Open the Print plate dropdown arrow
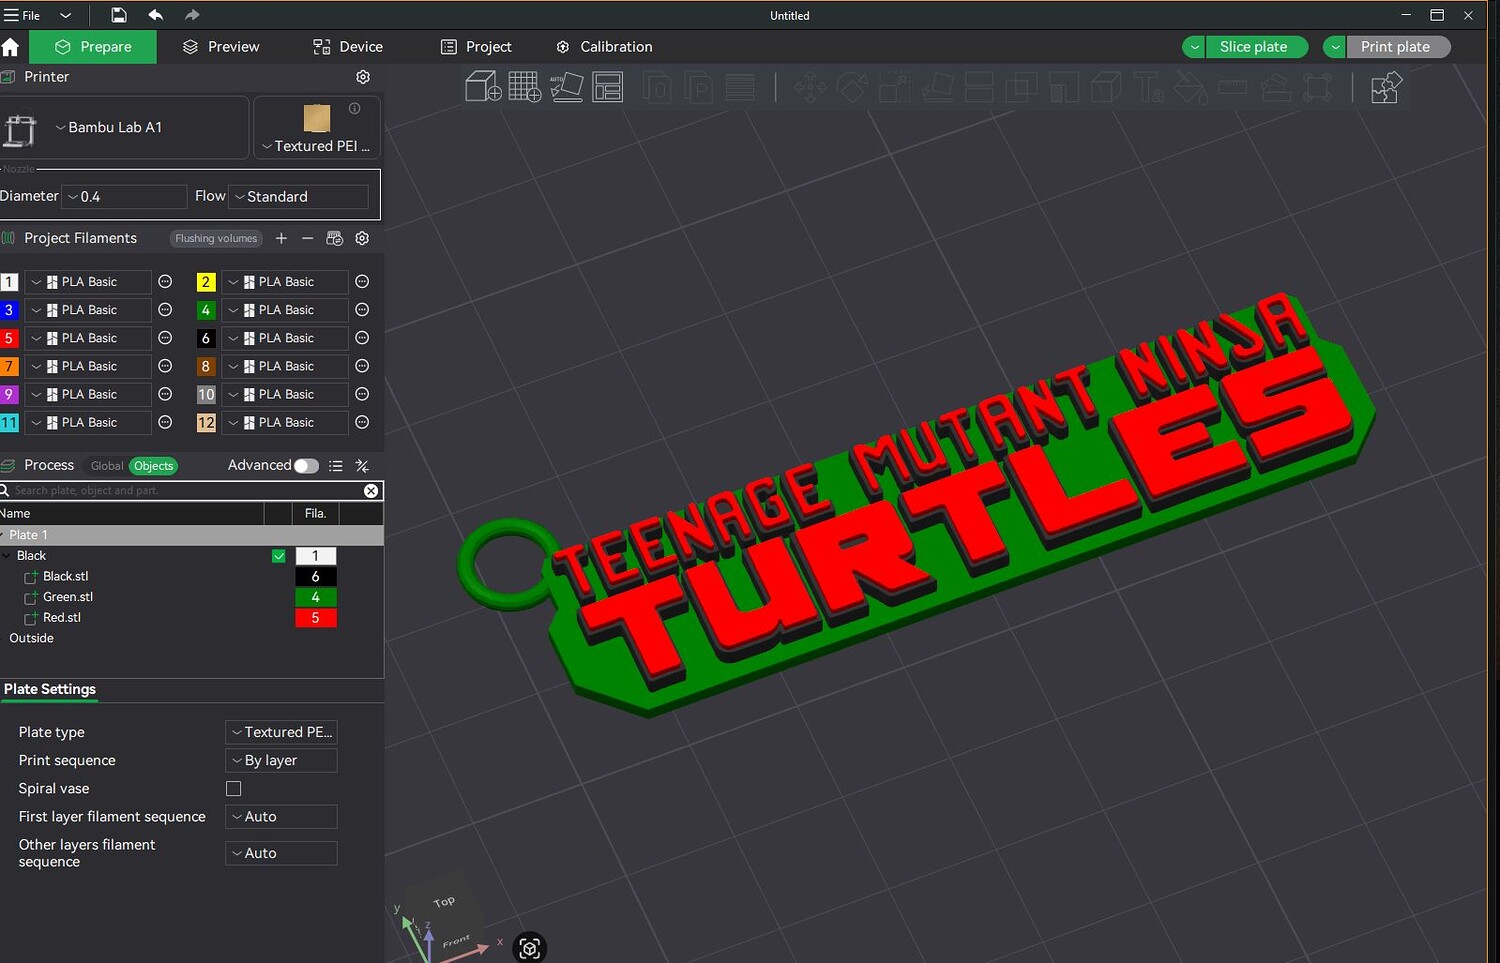Screen dimensions: 1500x963 pyautogui.click(x=1335, y=47)
